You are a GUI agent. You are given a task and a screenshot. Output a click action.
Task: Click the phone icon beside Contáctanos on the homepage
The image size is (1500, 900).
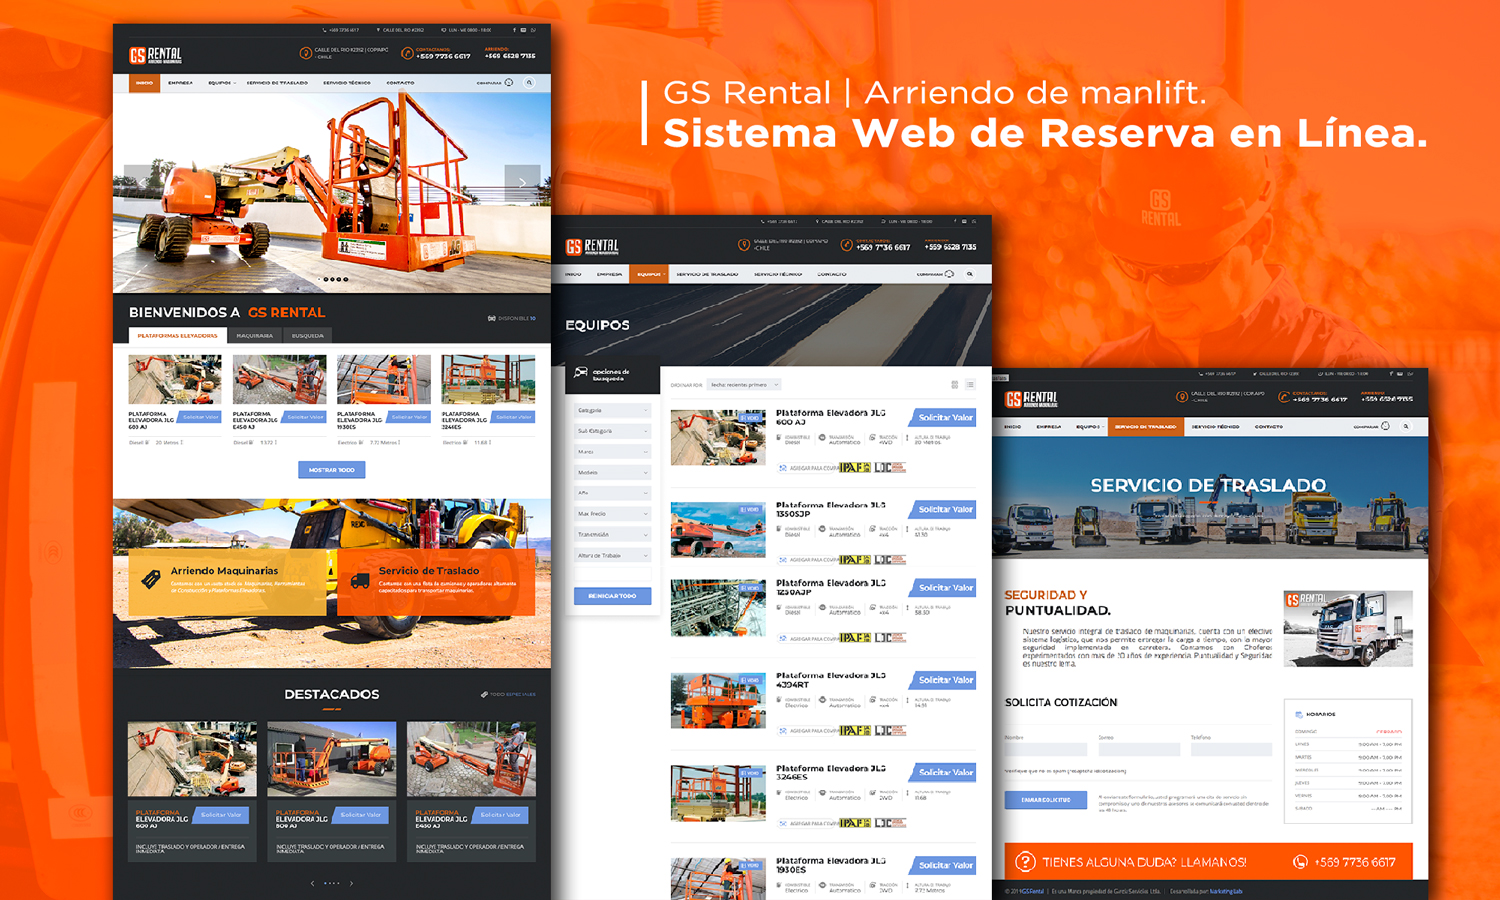407,53
